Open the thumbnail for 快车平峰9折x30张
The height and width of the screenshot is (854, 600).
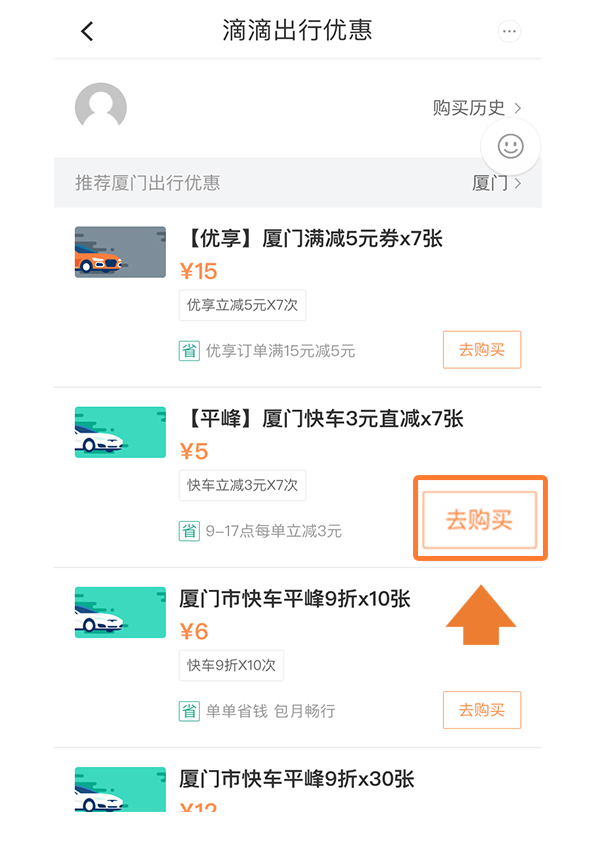point(120,789)
